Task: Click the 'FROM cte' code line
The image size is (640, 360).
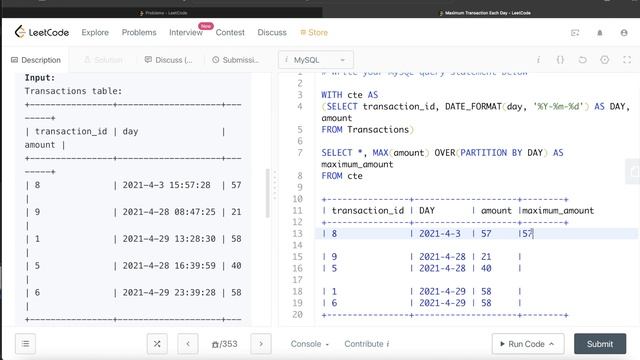Action: 342,176
